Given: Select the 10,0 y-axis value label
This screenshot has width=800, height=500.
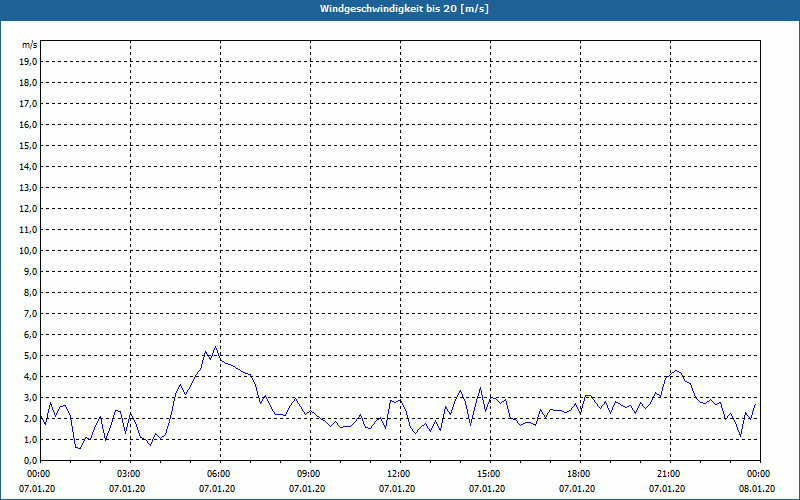Looking at the screenshot, I should coord(29,250).
